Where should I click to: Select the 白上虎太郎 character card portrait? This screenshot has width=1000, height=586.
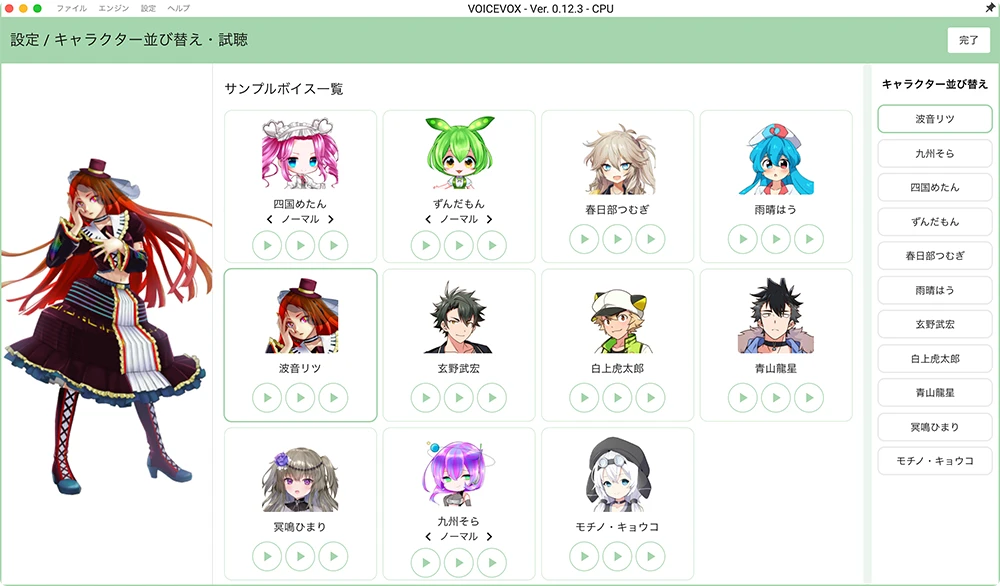[x=617, y=319]
